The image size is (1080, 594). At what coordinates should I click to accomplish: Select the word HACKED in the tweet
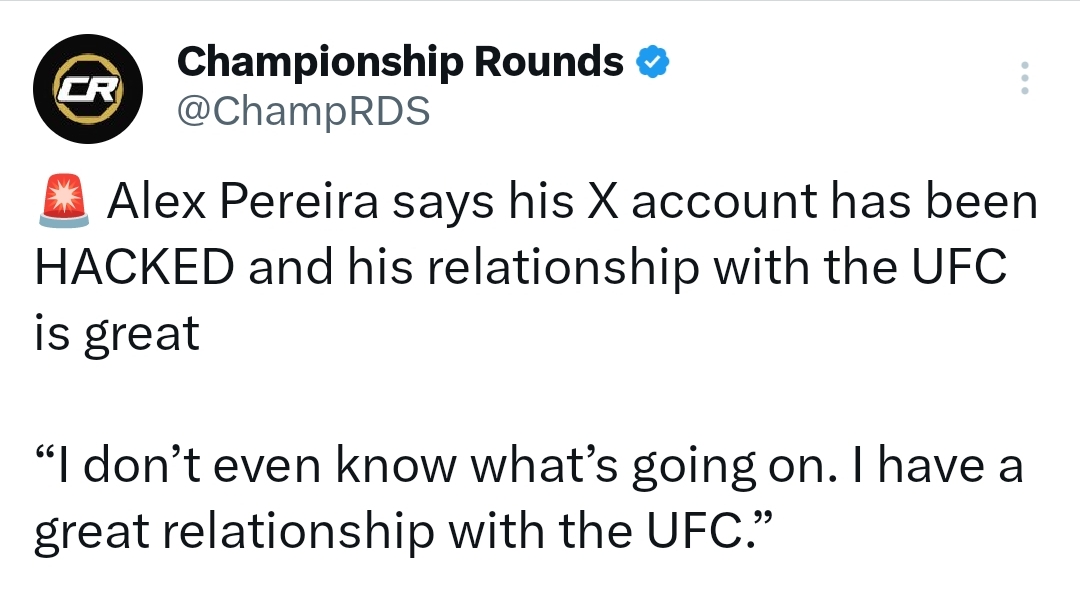coord(135,267)
